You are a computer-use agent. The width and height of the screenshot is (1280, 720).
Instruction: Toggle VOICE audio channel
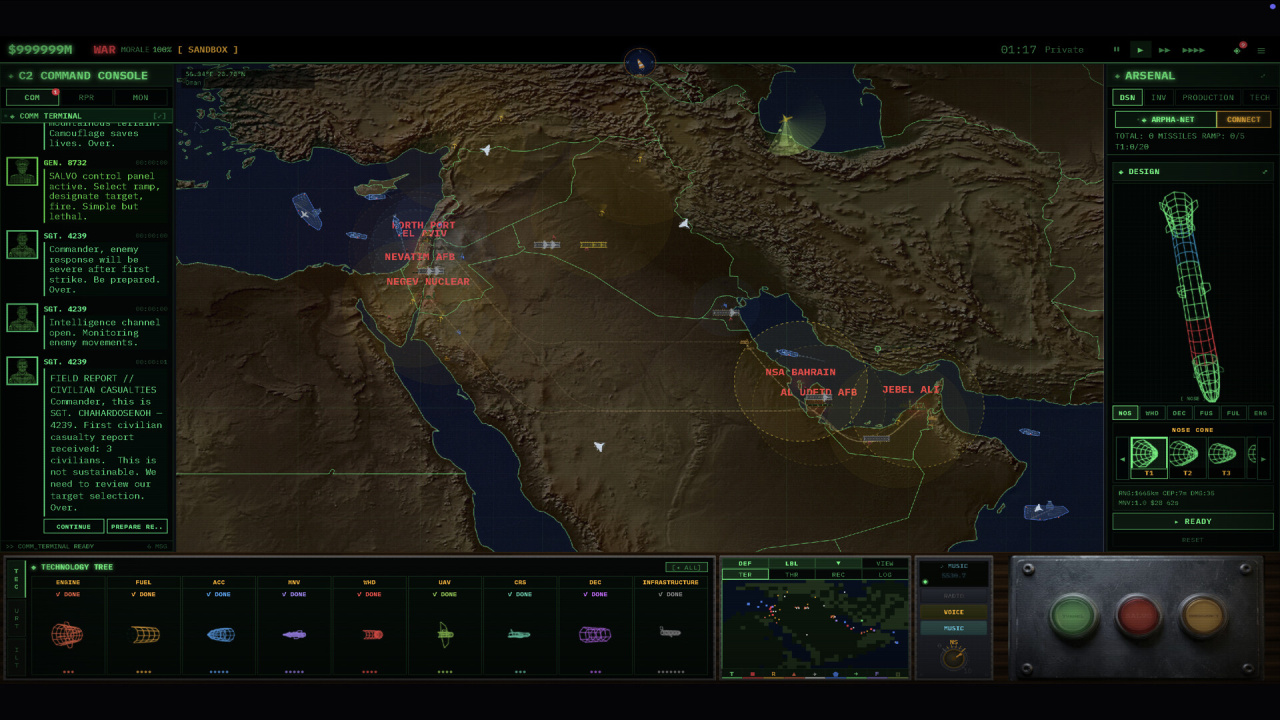pos(954,612)
